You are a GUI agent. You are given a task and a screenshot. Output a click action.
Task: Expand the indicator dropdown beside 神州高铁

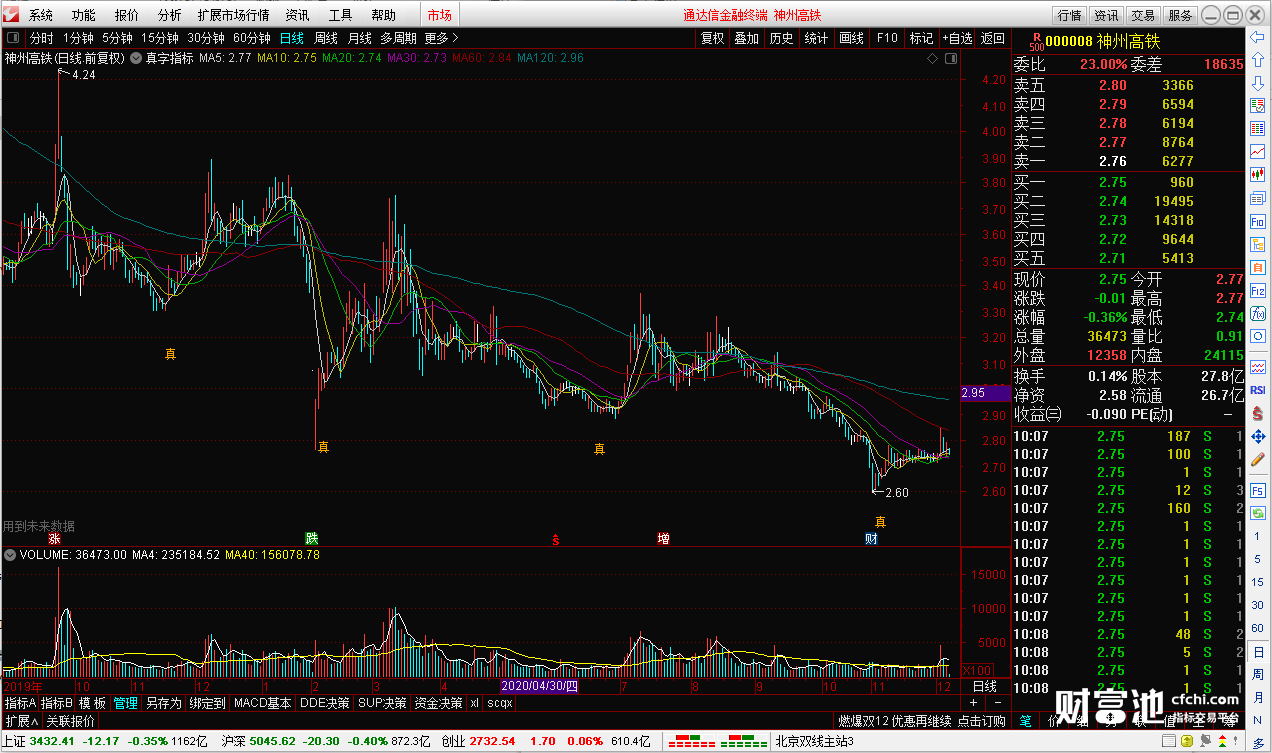click(x=134, y=58)
